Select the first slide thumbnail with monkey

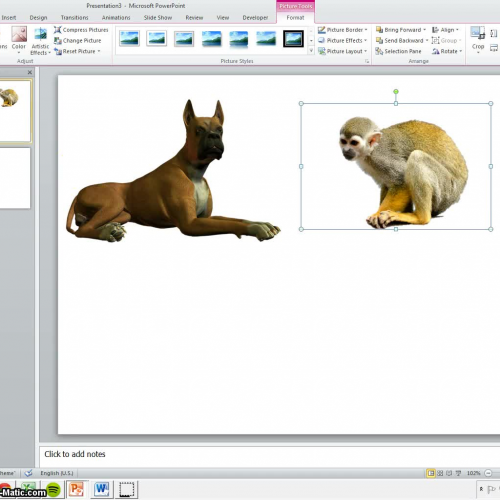[x=15, y=111]
